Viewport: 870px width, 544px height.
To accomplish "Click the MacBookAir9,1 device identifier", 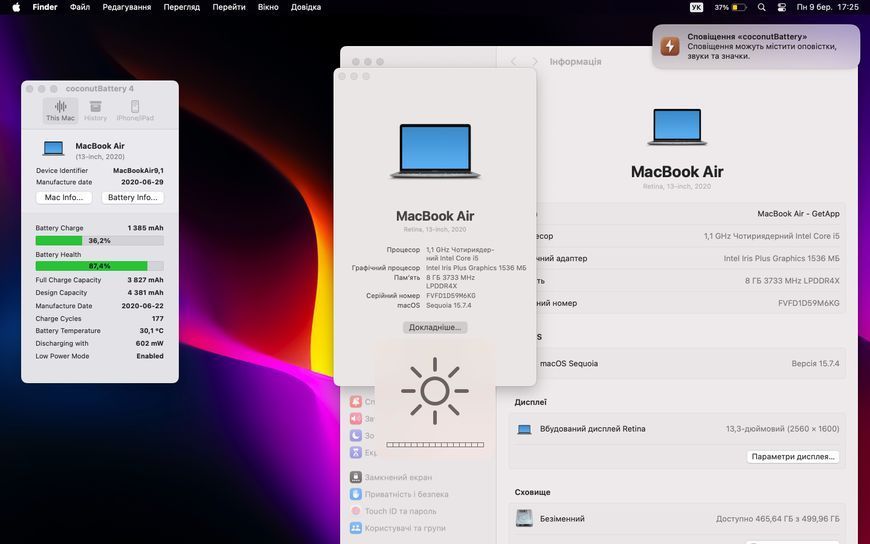I will 138,170.
